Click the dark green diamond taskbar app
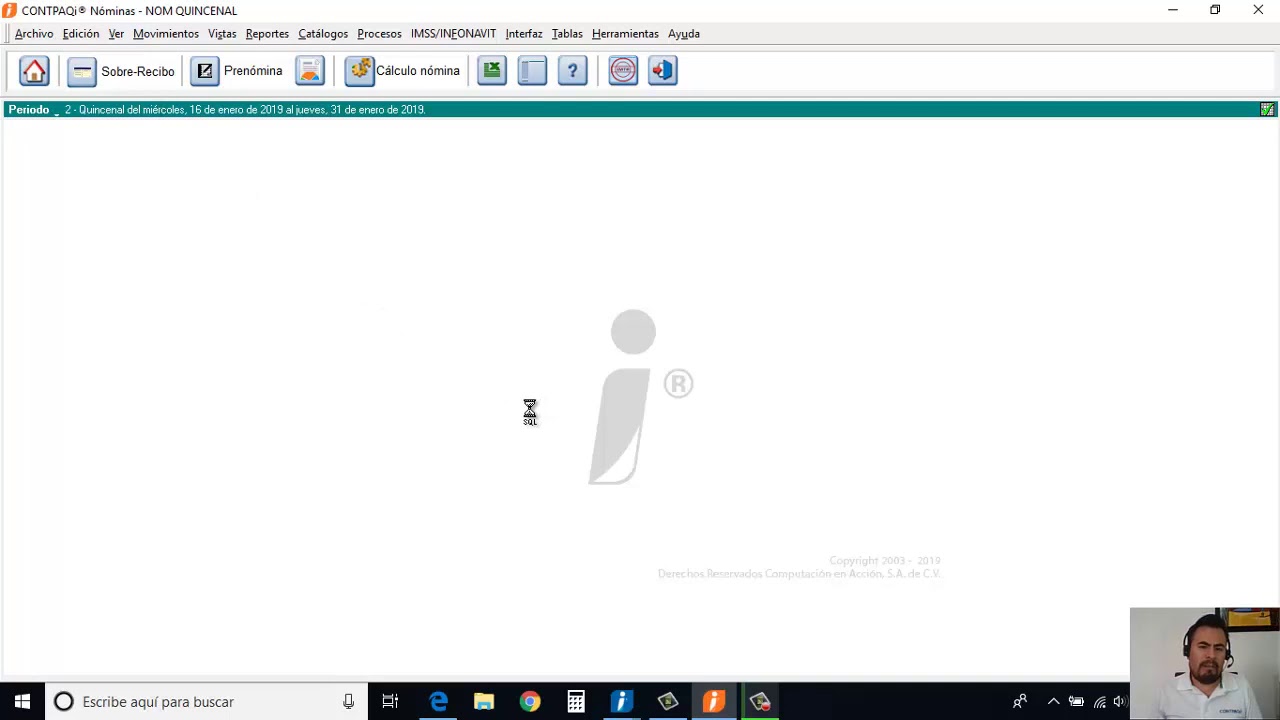The height and width of the screenshot is (720, 1280). click(668, 702)
